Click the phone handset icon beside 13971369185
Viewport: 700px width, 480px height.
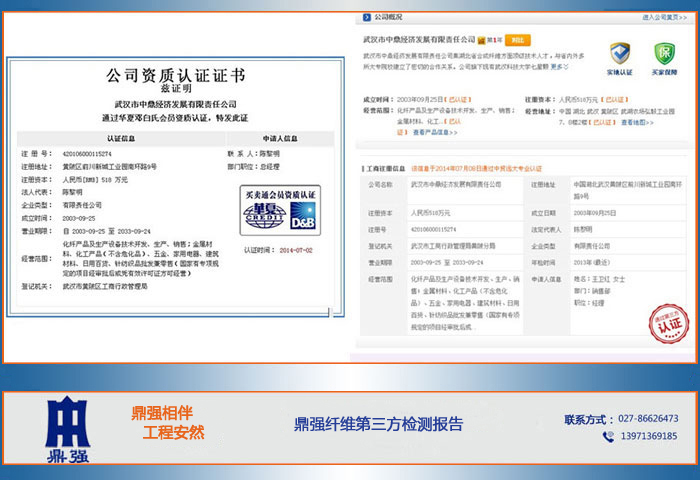coord(608,437)
